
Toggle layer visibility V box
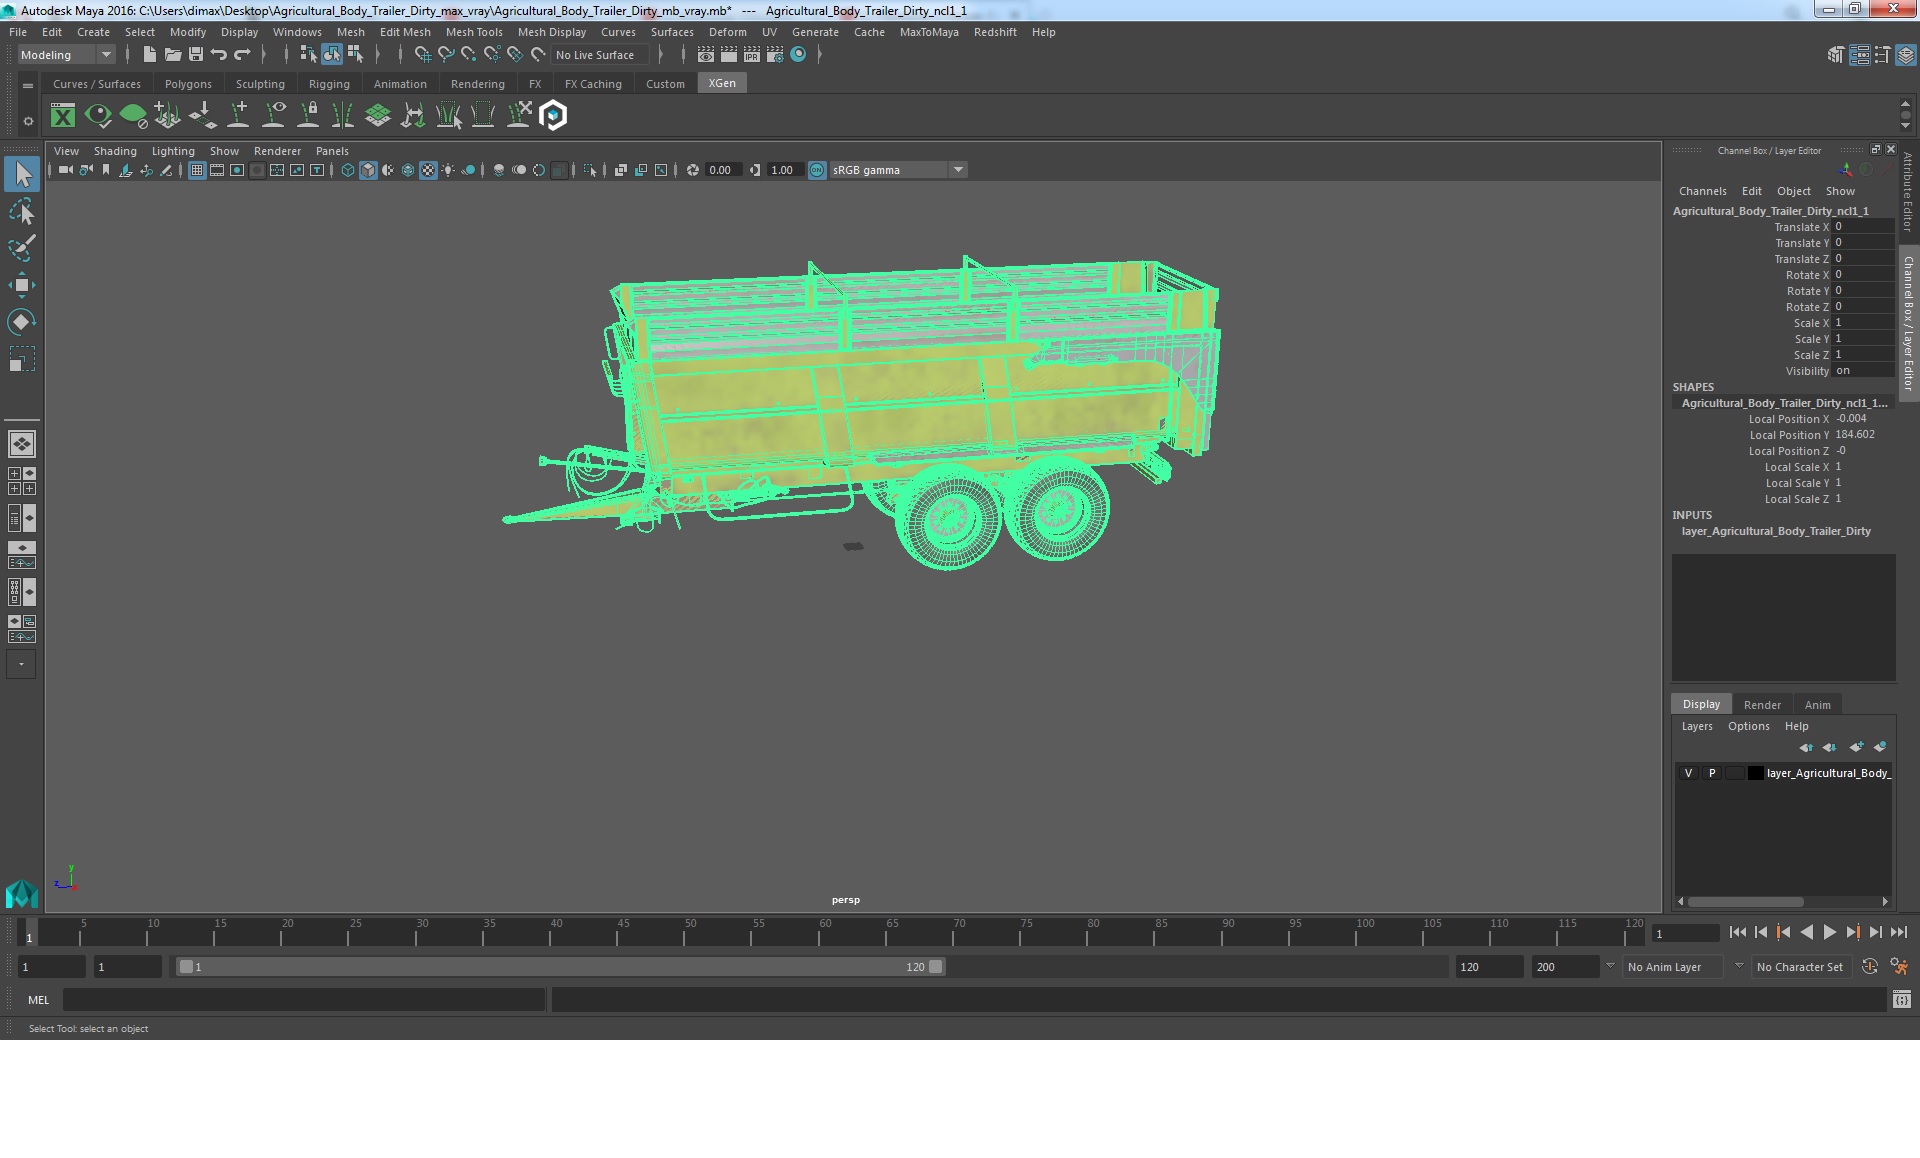click(x=1688, y=773)
